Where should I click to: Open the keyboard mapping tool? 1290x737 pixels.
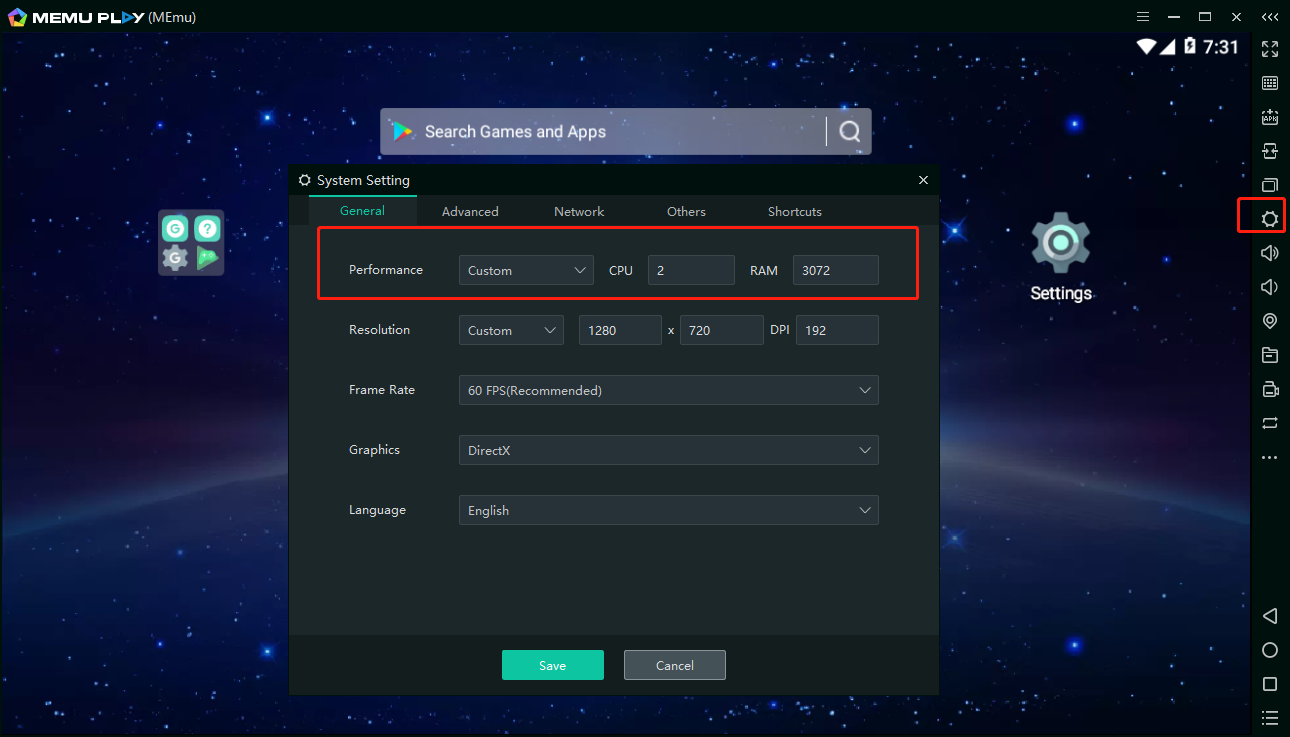(1270, 83)
